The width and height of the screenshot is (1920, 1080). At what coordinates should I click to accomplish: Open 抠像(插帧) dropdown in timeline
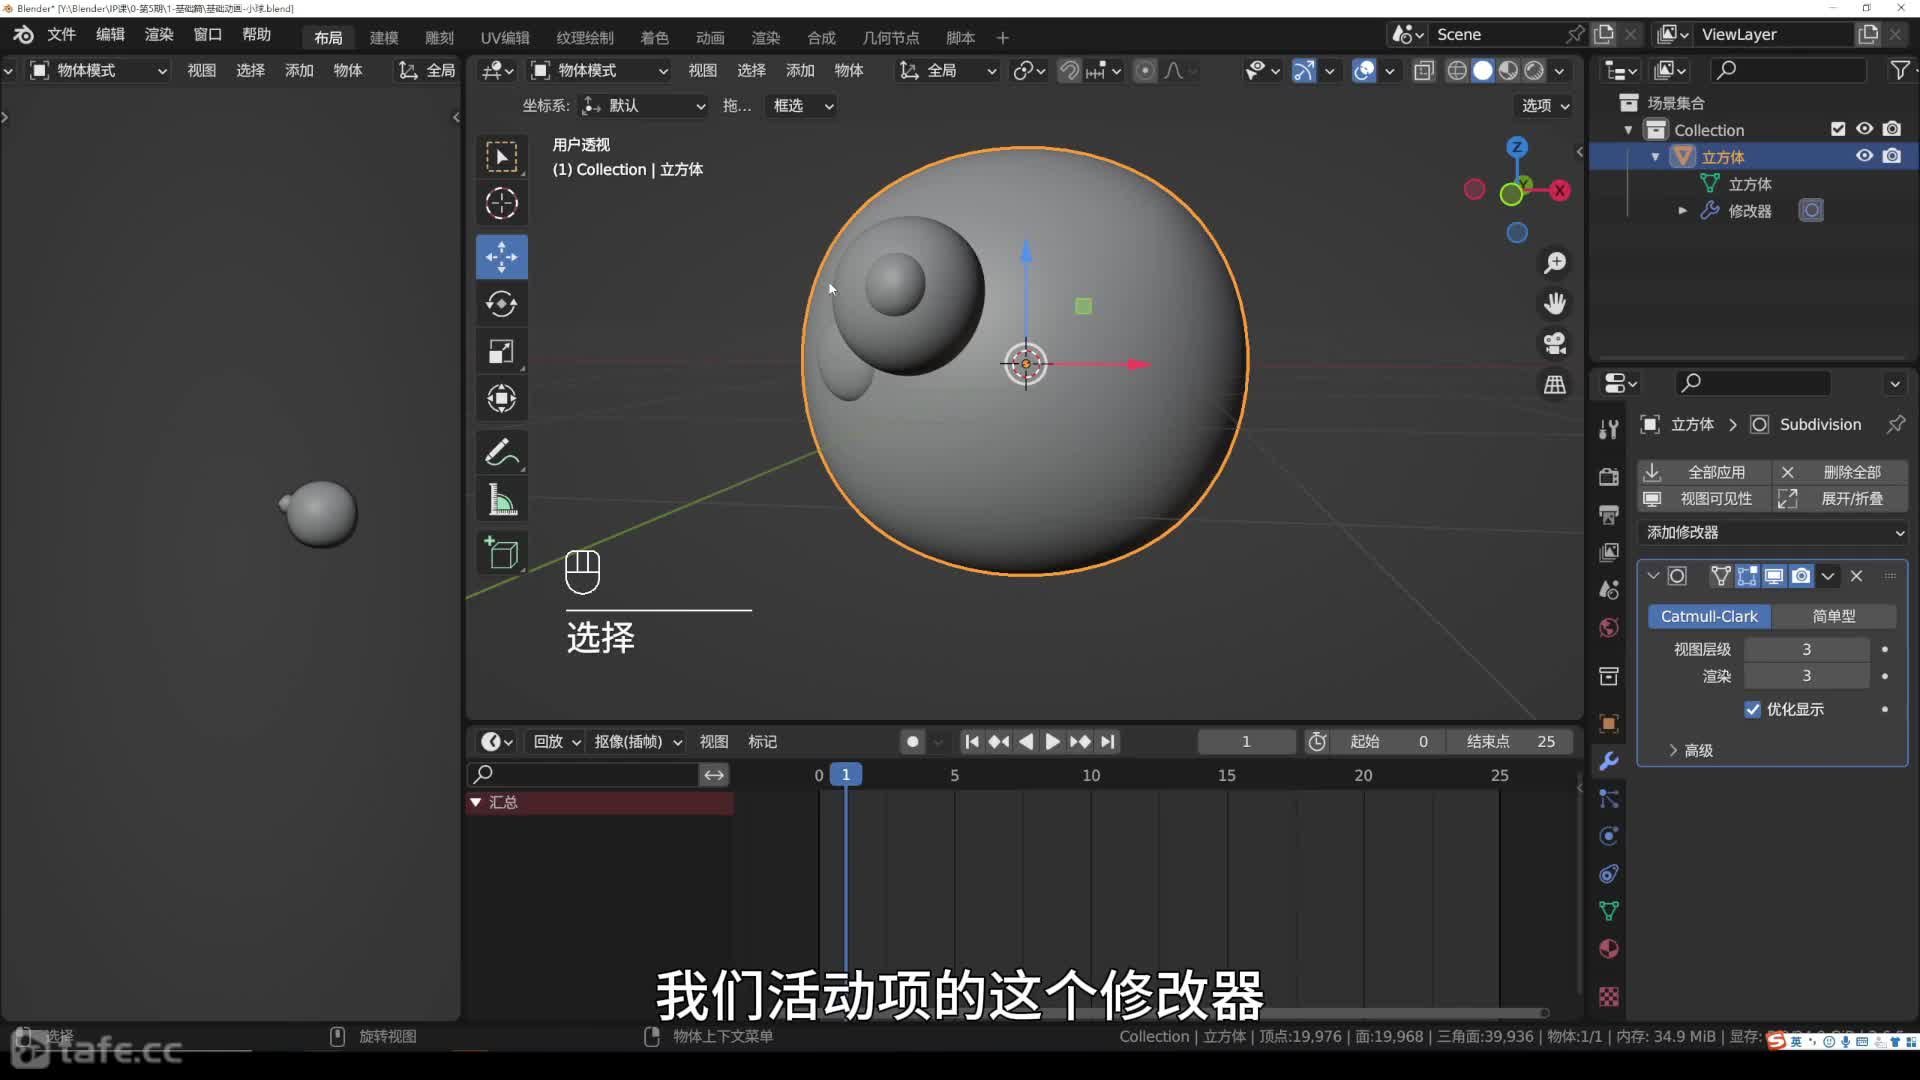[637, 742]
